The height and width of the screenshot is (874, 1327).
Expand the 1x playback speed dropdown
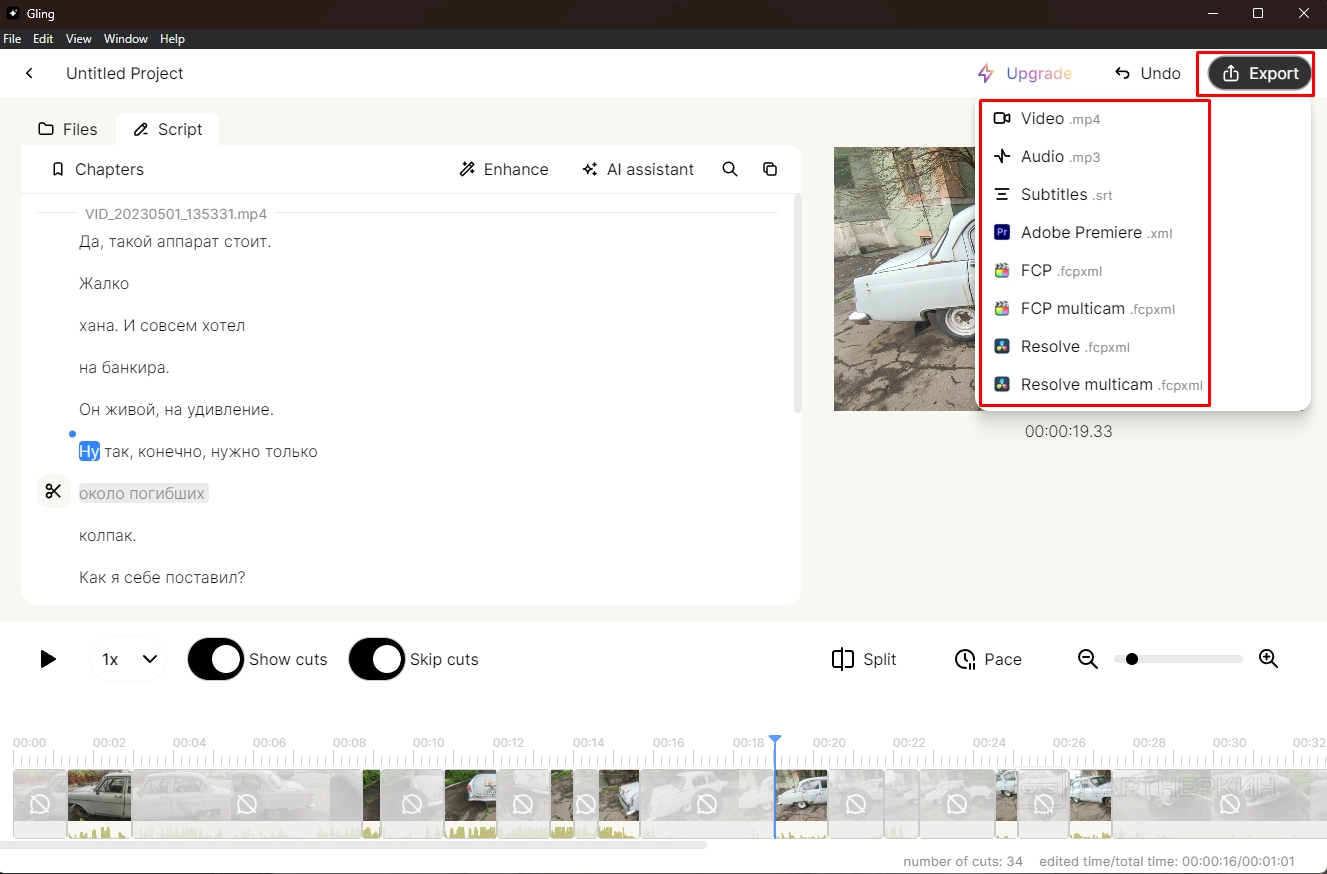pos(128,659)
